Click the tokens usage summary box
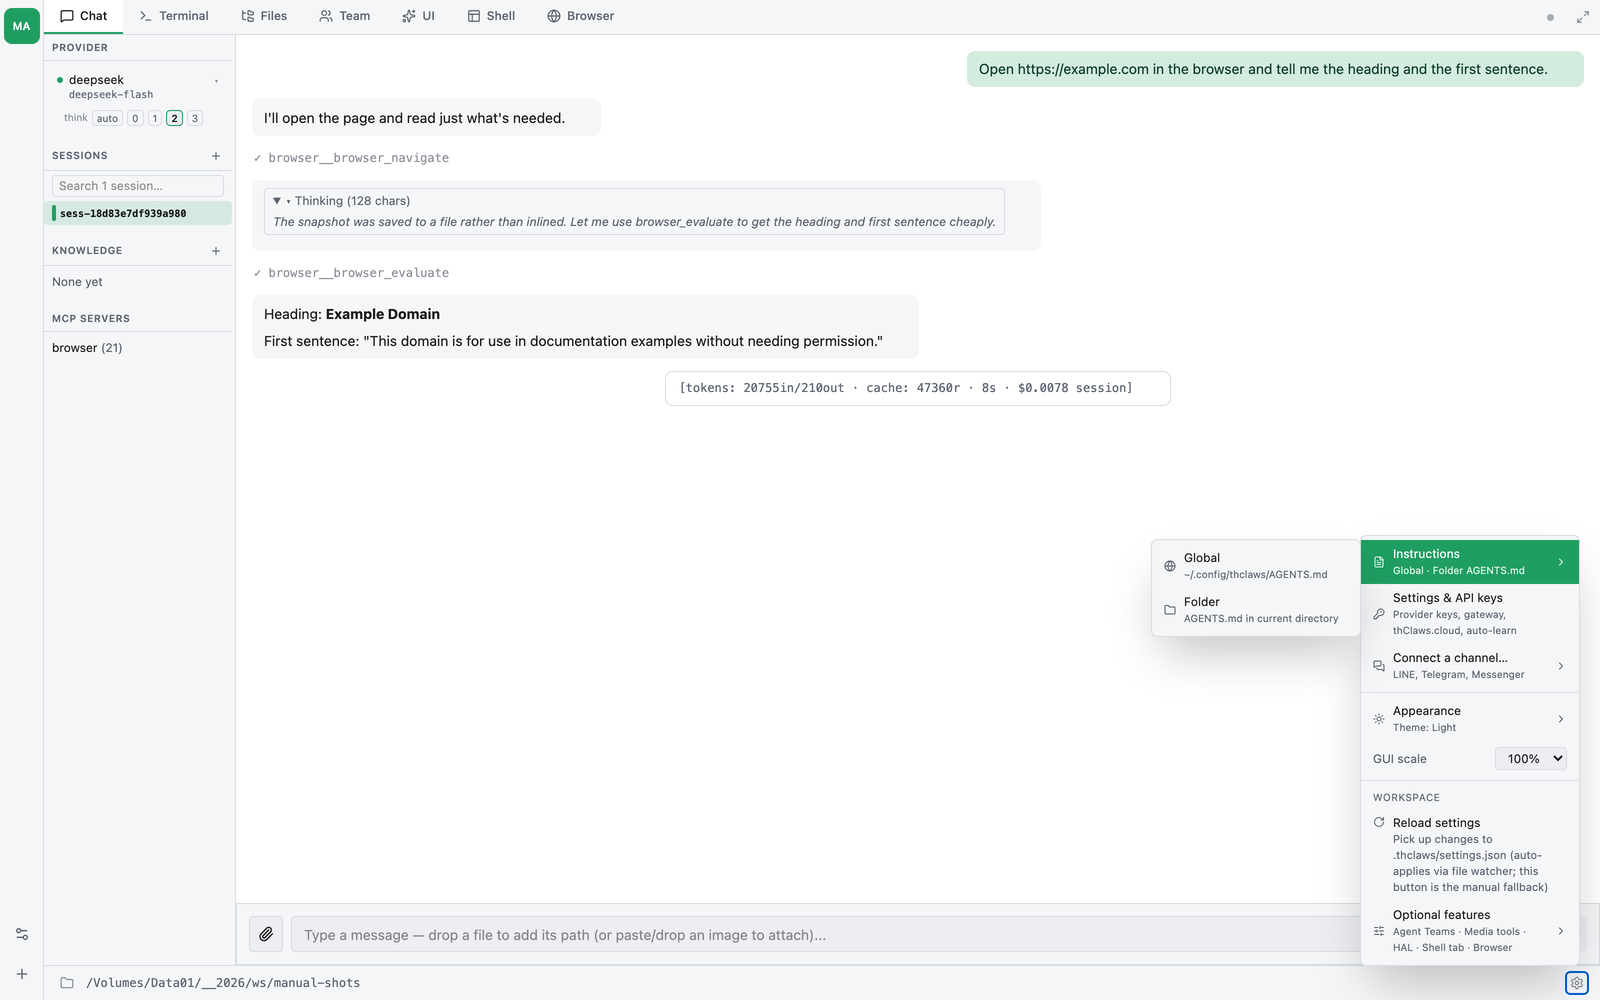This screenshot has height=1000, width=1600. tap(918, 388)
